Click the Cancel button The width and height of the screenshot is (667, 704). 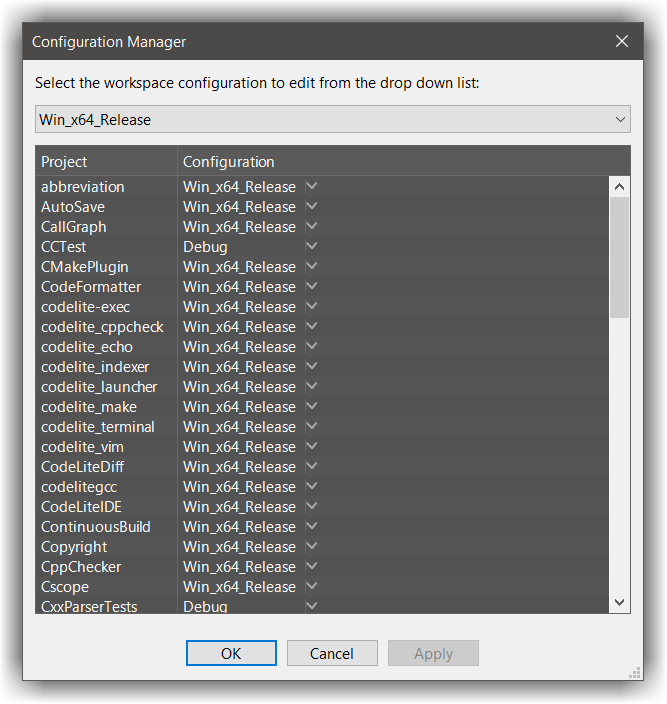point(332,653)
